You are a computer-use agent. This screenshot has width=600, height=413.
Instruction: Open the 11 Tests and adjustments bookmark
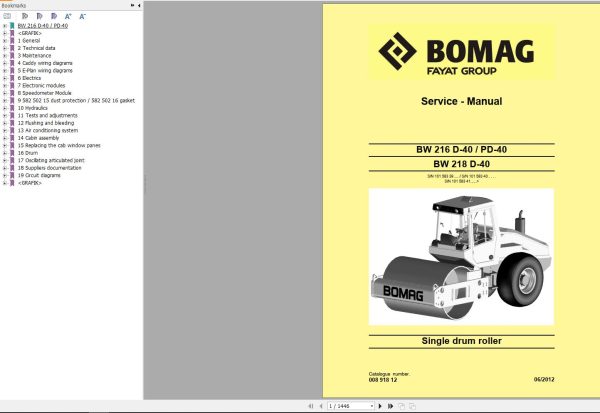coord(47,115)
